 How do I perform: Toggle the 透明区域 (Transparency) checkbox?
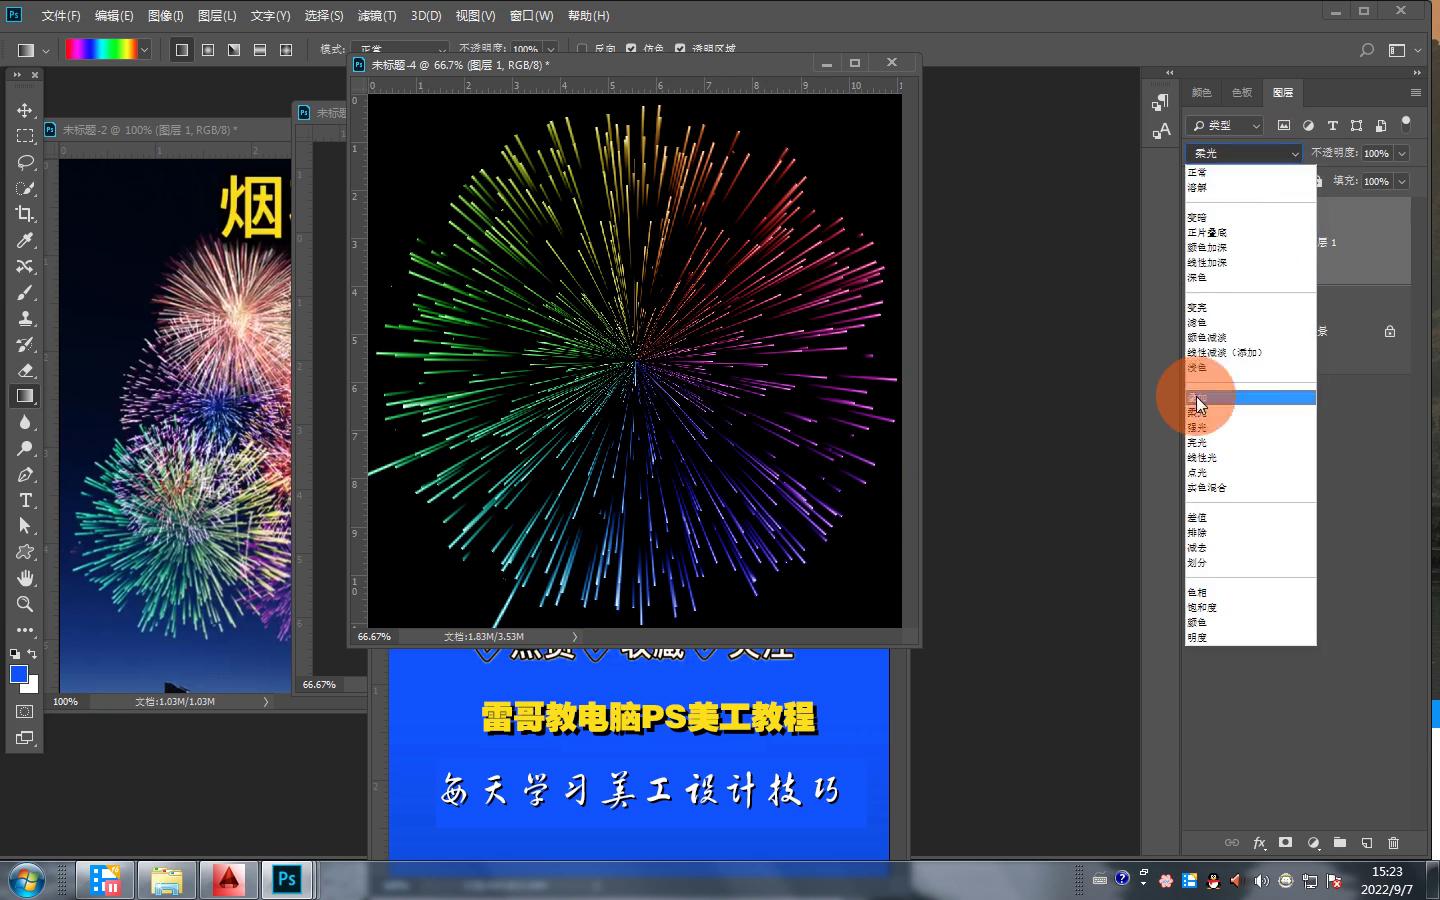[680, 48]
